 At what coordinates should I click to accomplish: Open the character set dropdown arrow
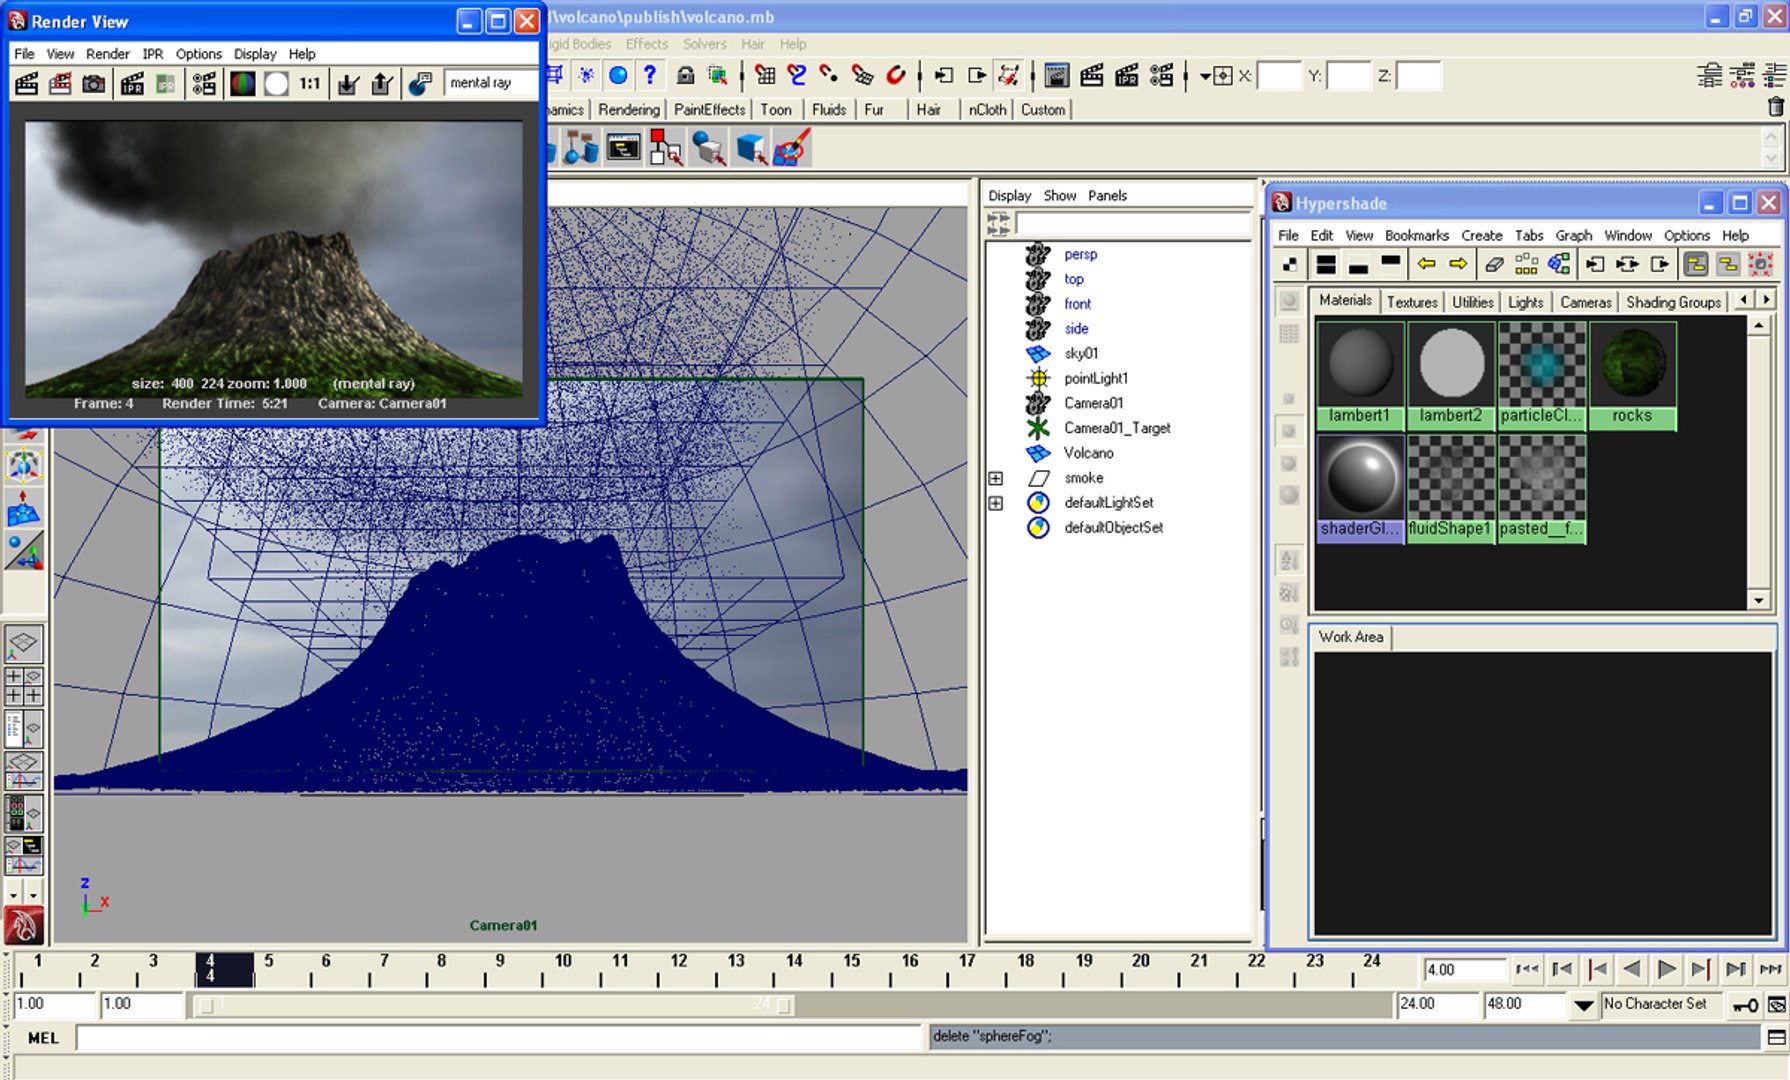[1584, 1005]
